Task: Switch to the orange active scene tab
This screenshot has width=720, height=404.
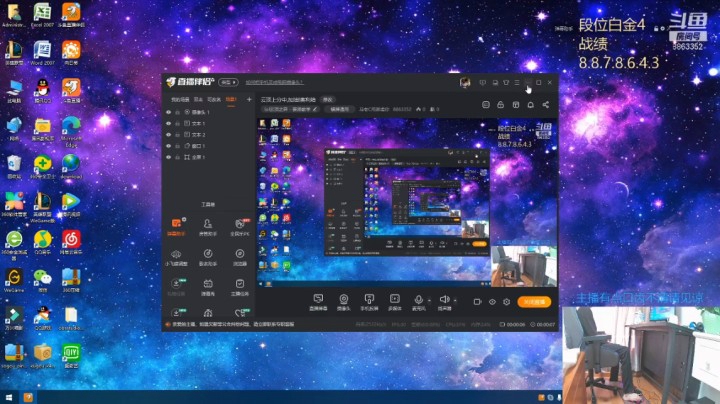Action: click(x=231, y=99)
